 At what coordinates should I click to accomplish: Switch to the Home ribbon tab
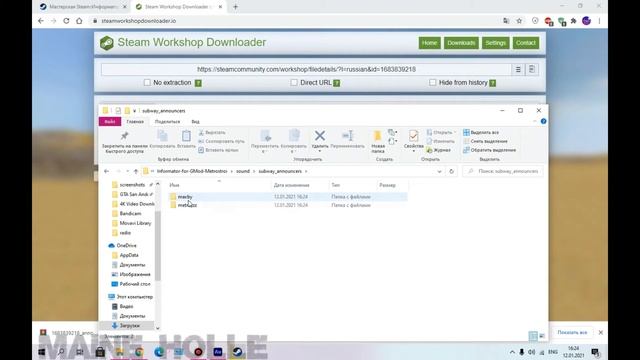135,122
